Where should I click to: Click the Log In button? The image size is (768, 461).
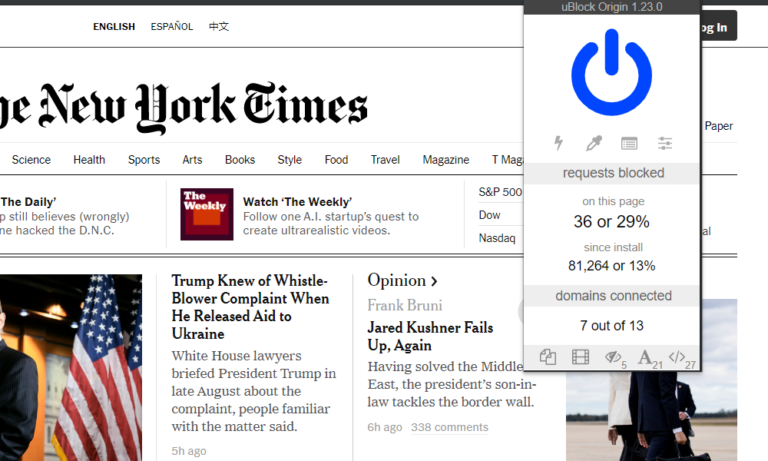(x=718, y=27)
